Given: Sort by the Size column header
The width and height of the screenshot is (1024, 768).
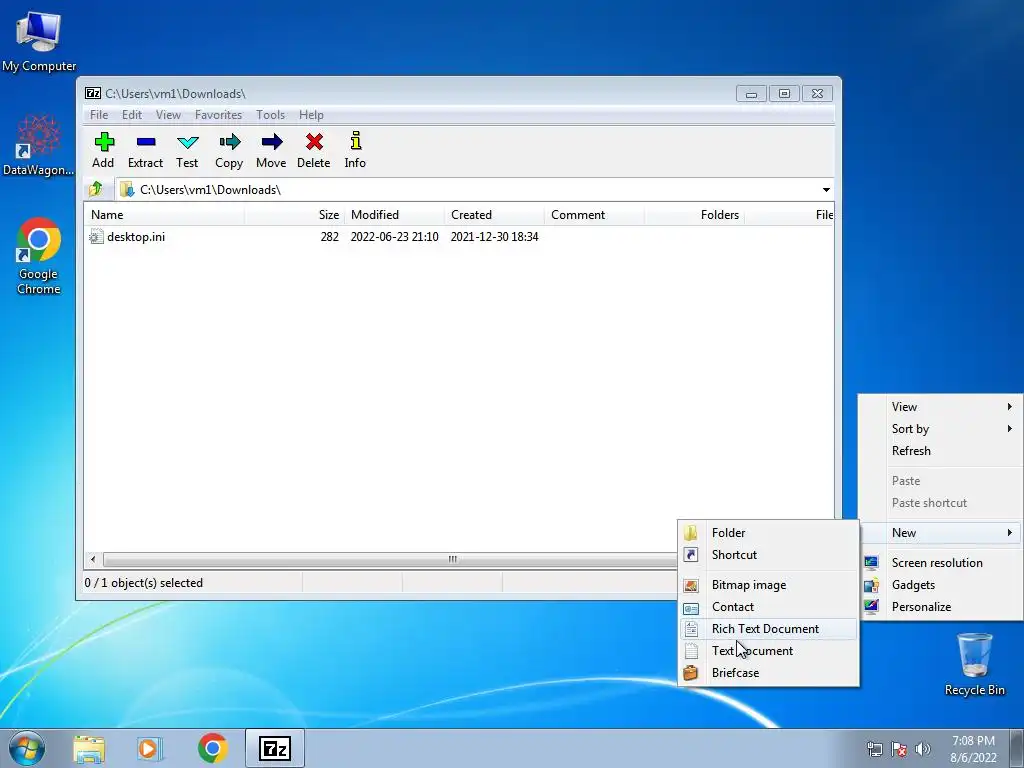Looking at the screenshot, I should click(x=295, y=215).
